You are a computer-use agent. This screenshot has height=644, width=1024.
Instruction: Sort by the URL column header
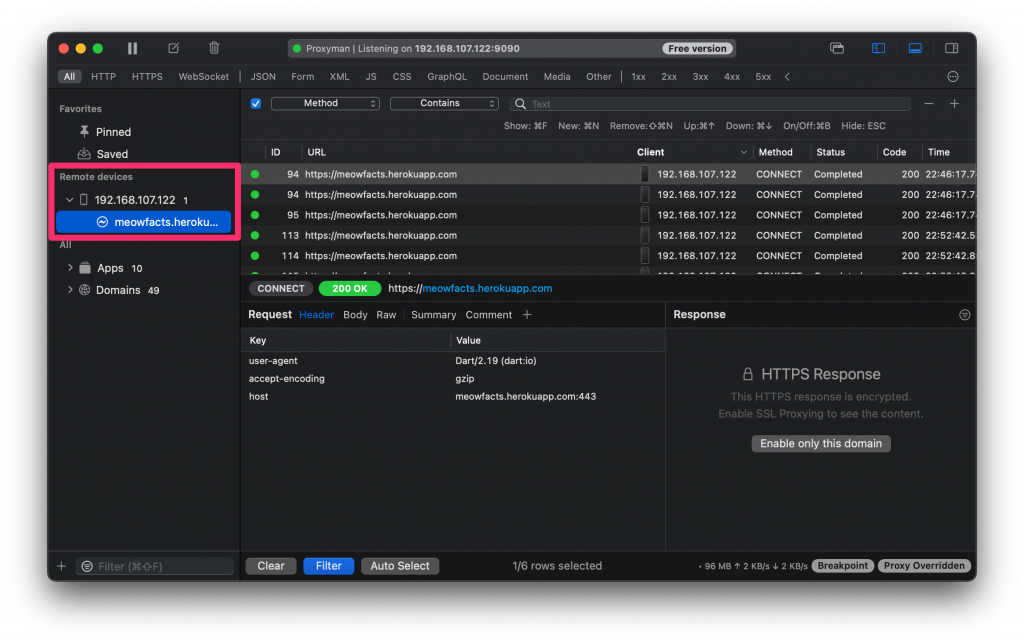click(x=317, y=152)
